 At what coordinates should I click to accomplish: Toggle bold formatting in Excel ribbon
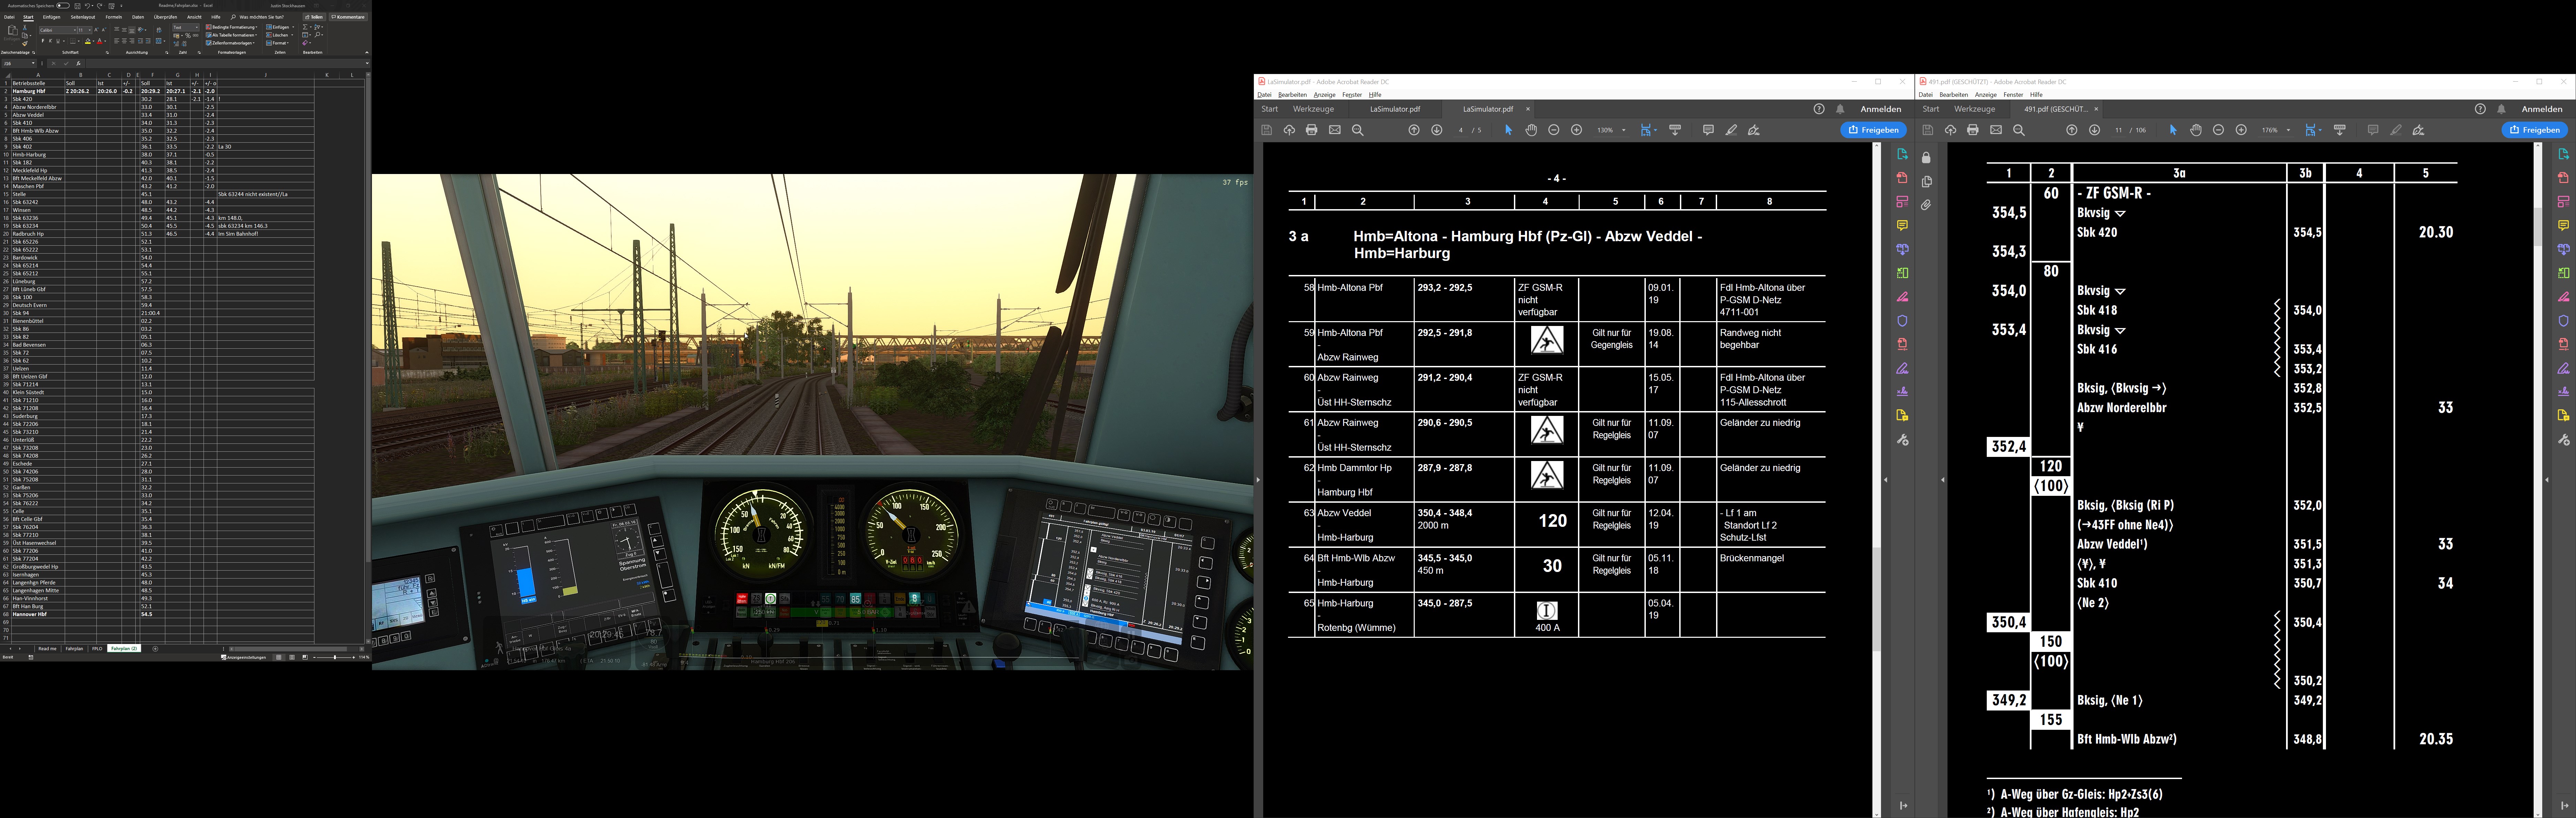(43, 41)
